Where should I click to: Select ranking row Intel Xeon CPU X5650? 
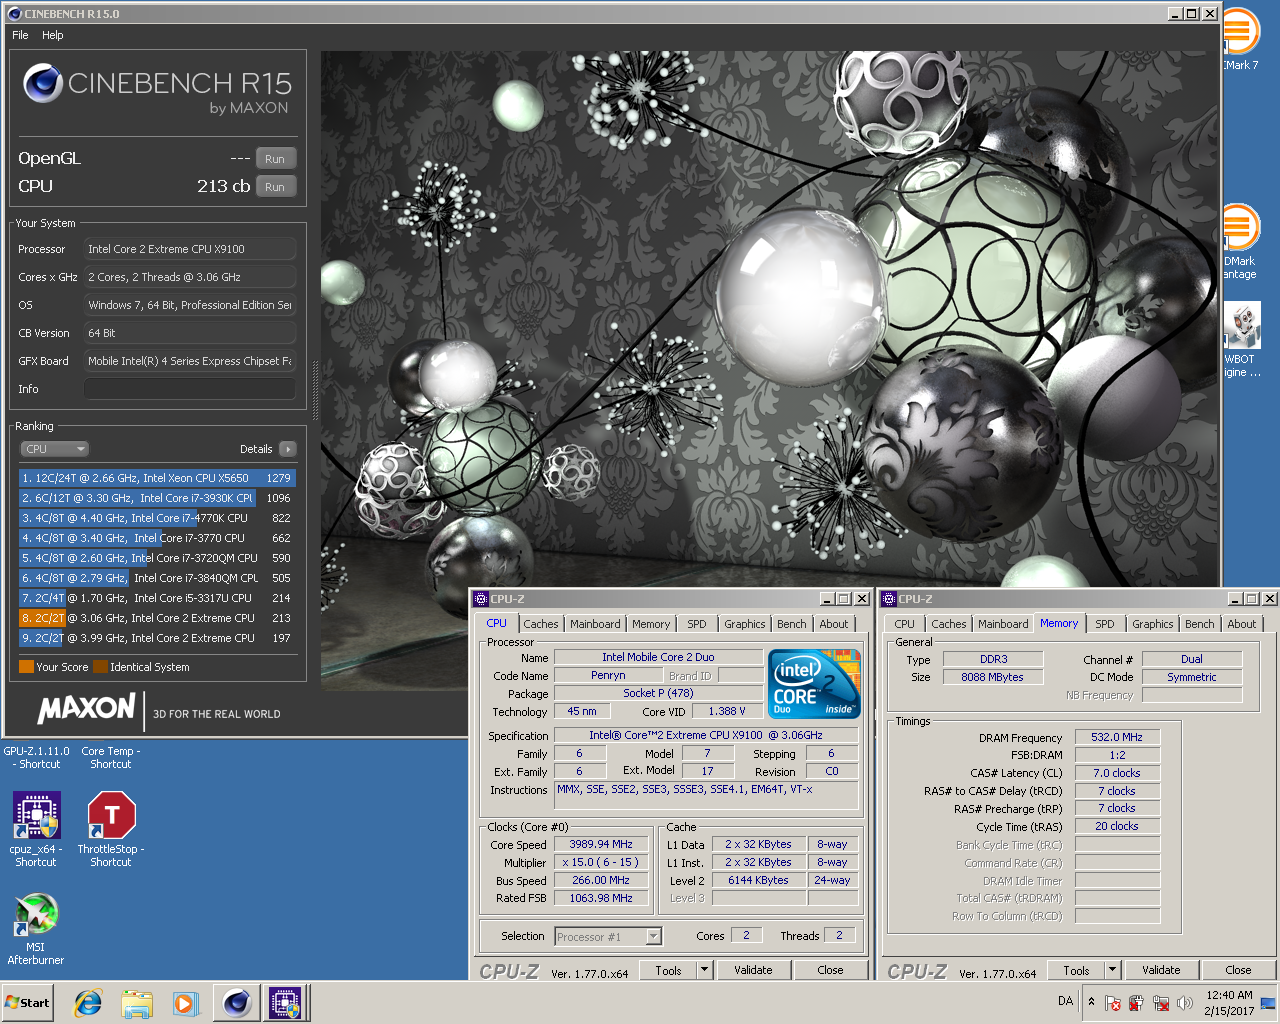157,478
